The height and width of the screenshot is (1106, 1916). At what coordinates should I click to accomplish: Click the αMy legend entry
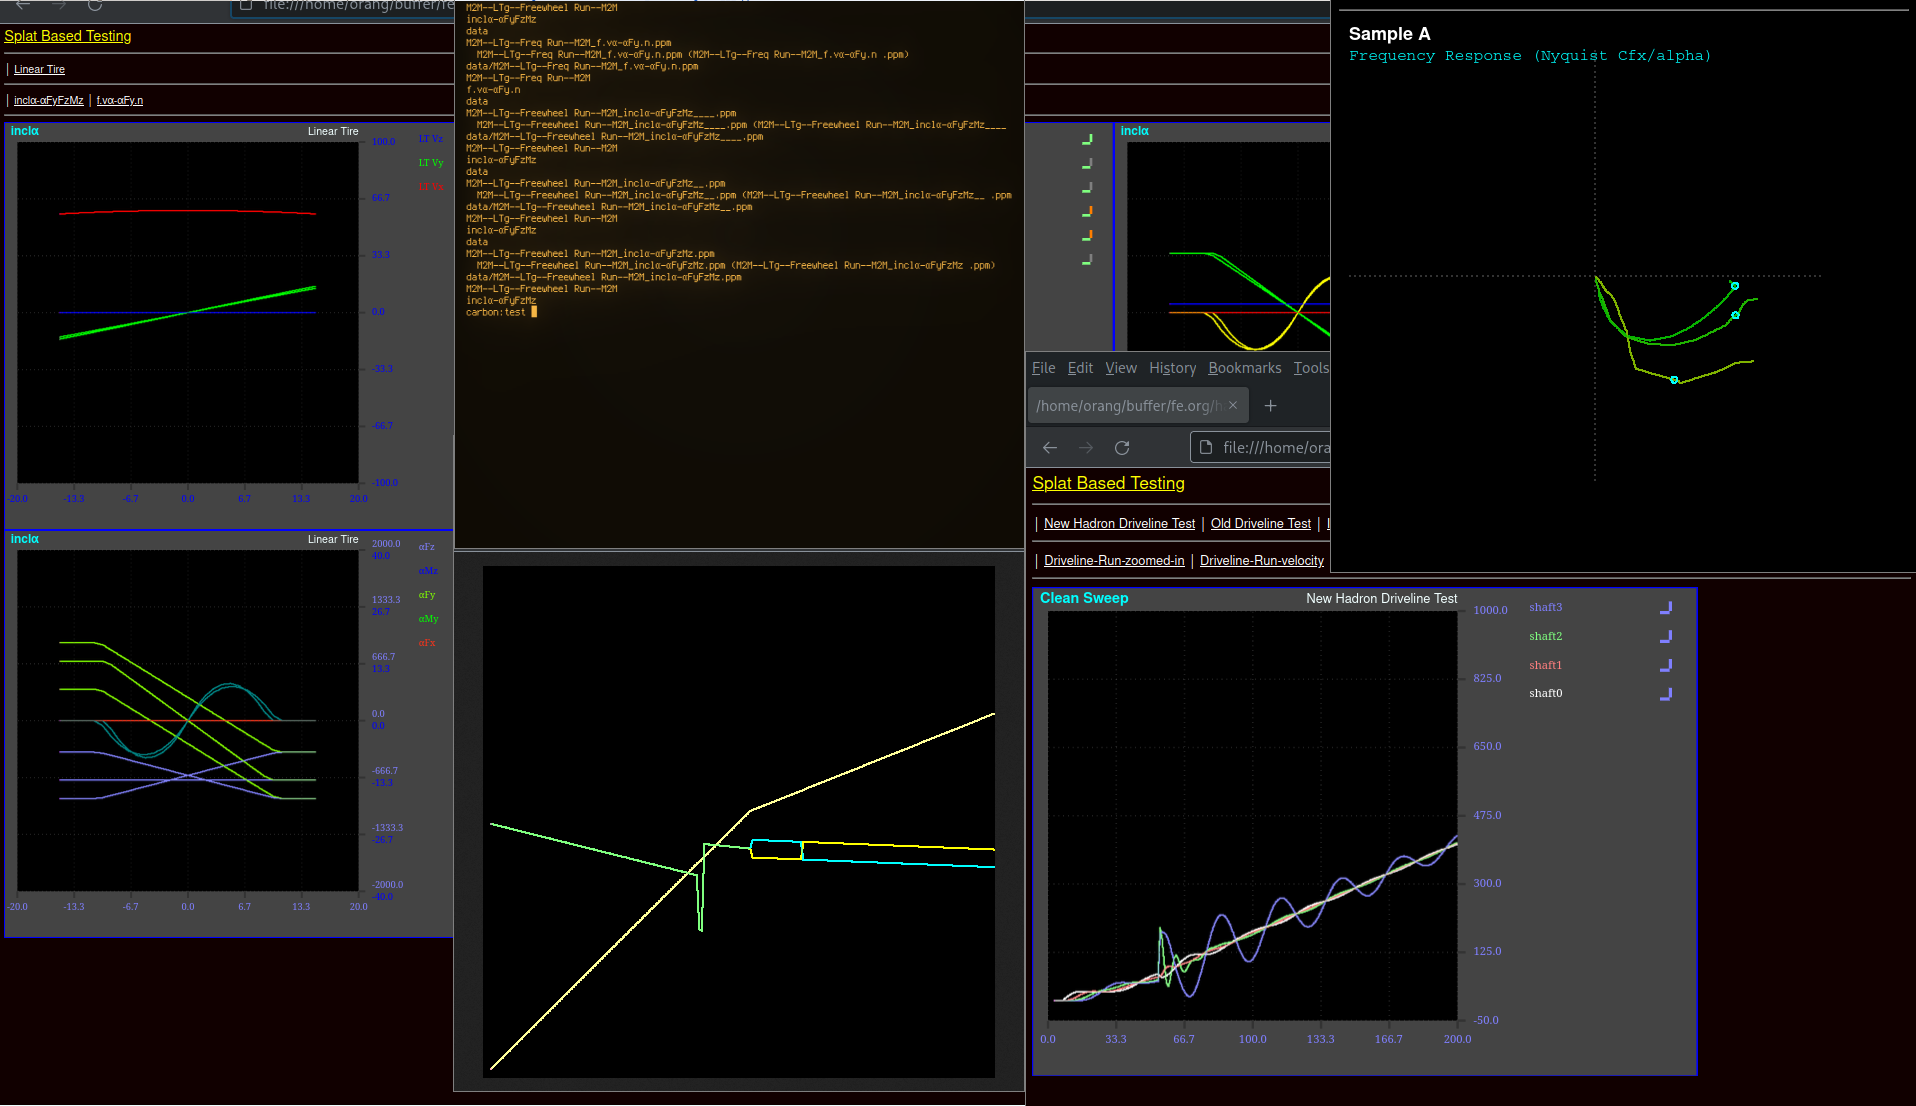coord(428,619)
